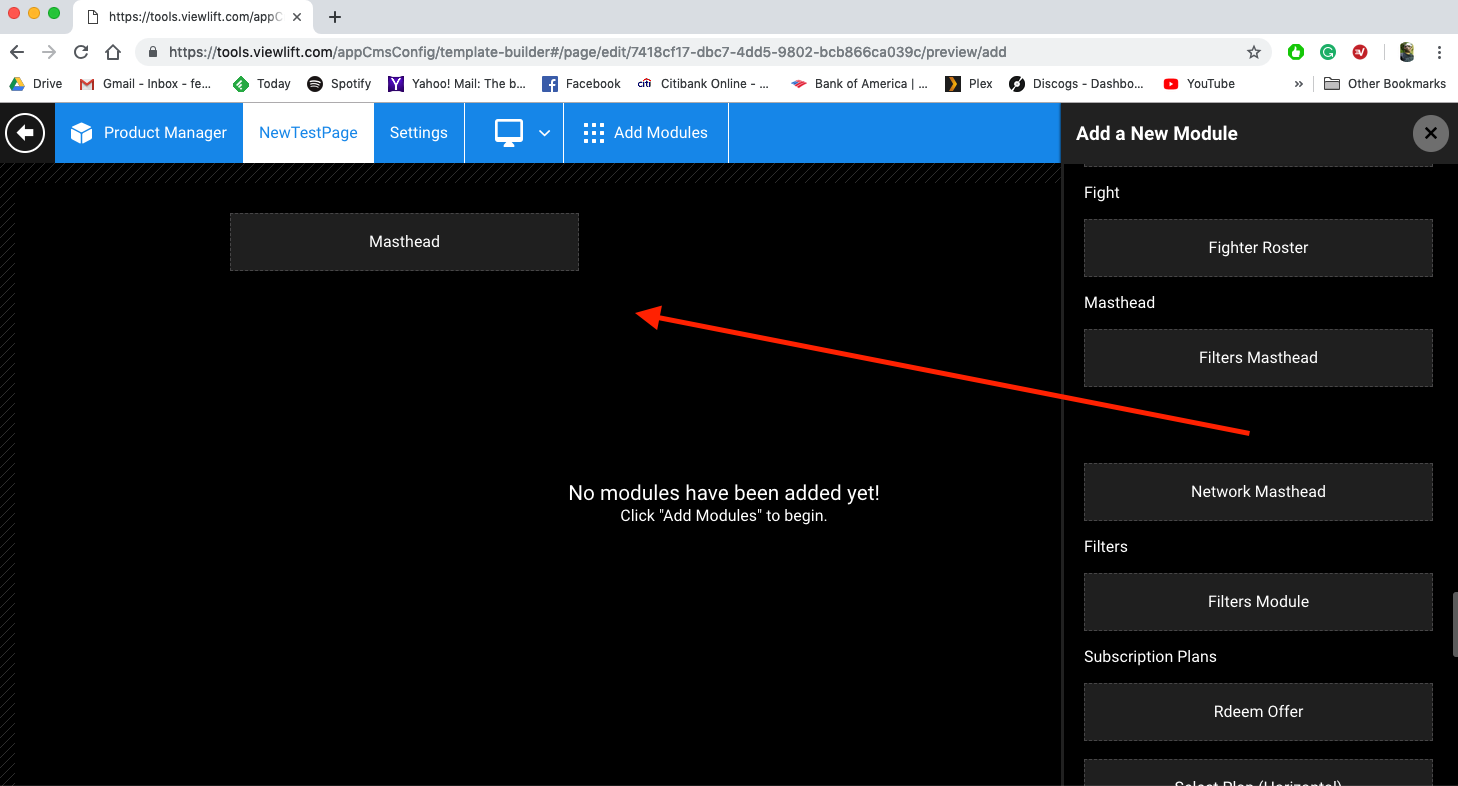This screenshot has width=1458, height=786.
Task: Open the Spotify bookmark
Action: [x=339, y=84]
